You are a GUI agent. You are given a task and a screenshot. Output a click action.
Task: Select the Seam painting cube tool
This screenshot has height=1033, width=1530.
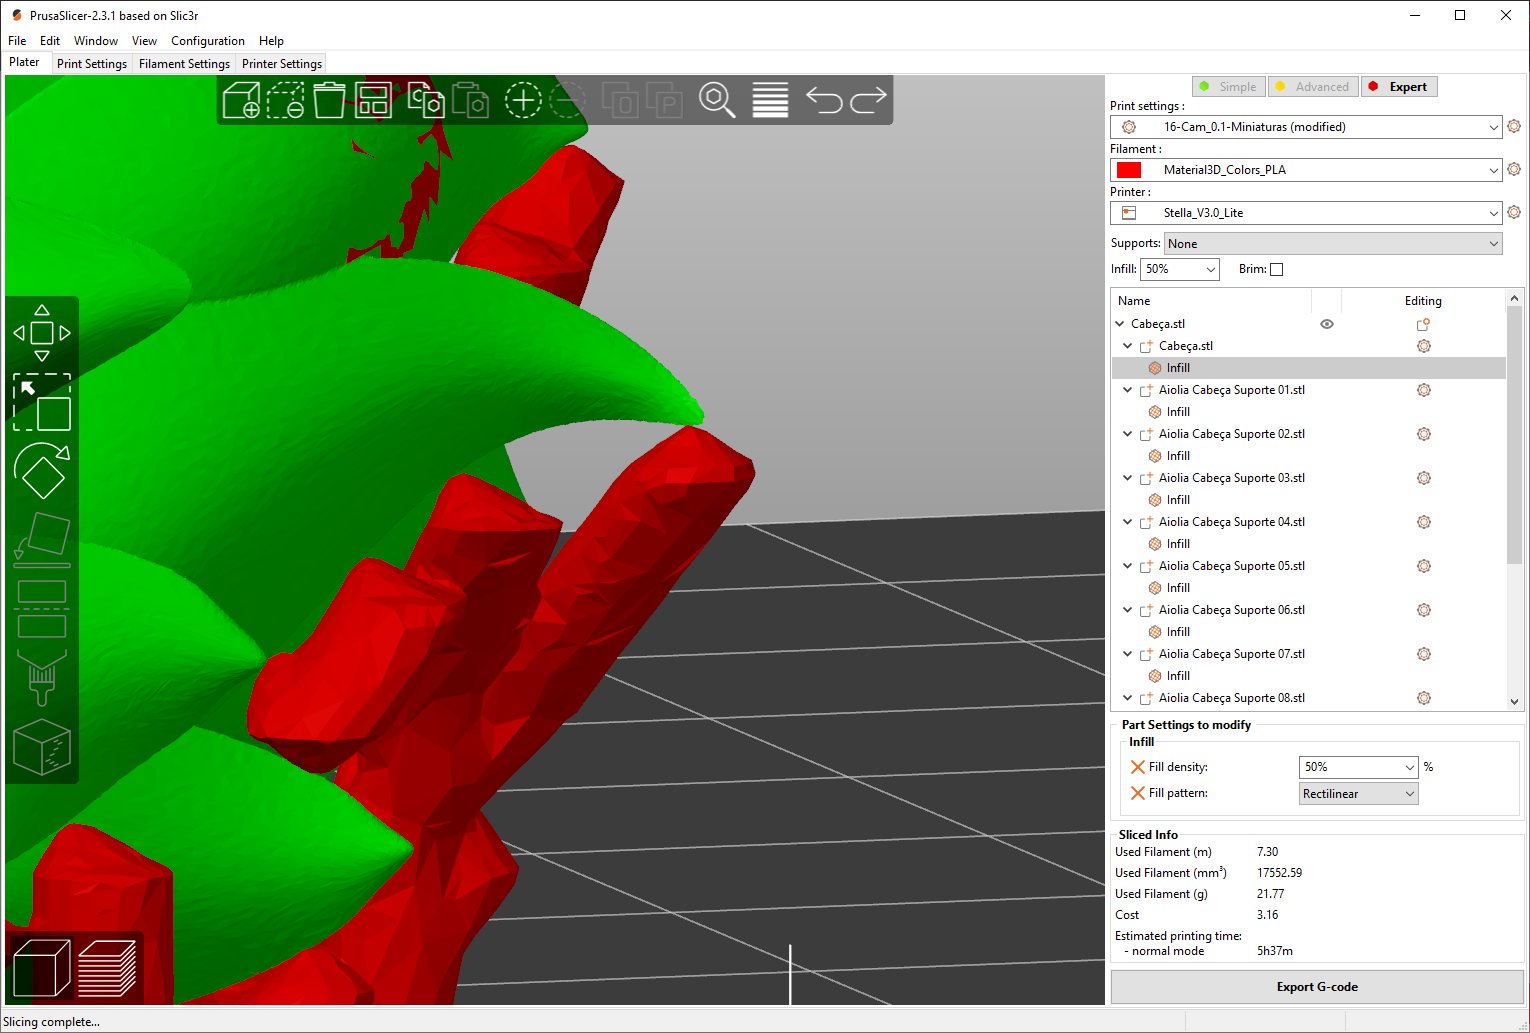point(42,746)
